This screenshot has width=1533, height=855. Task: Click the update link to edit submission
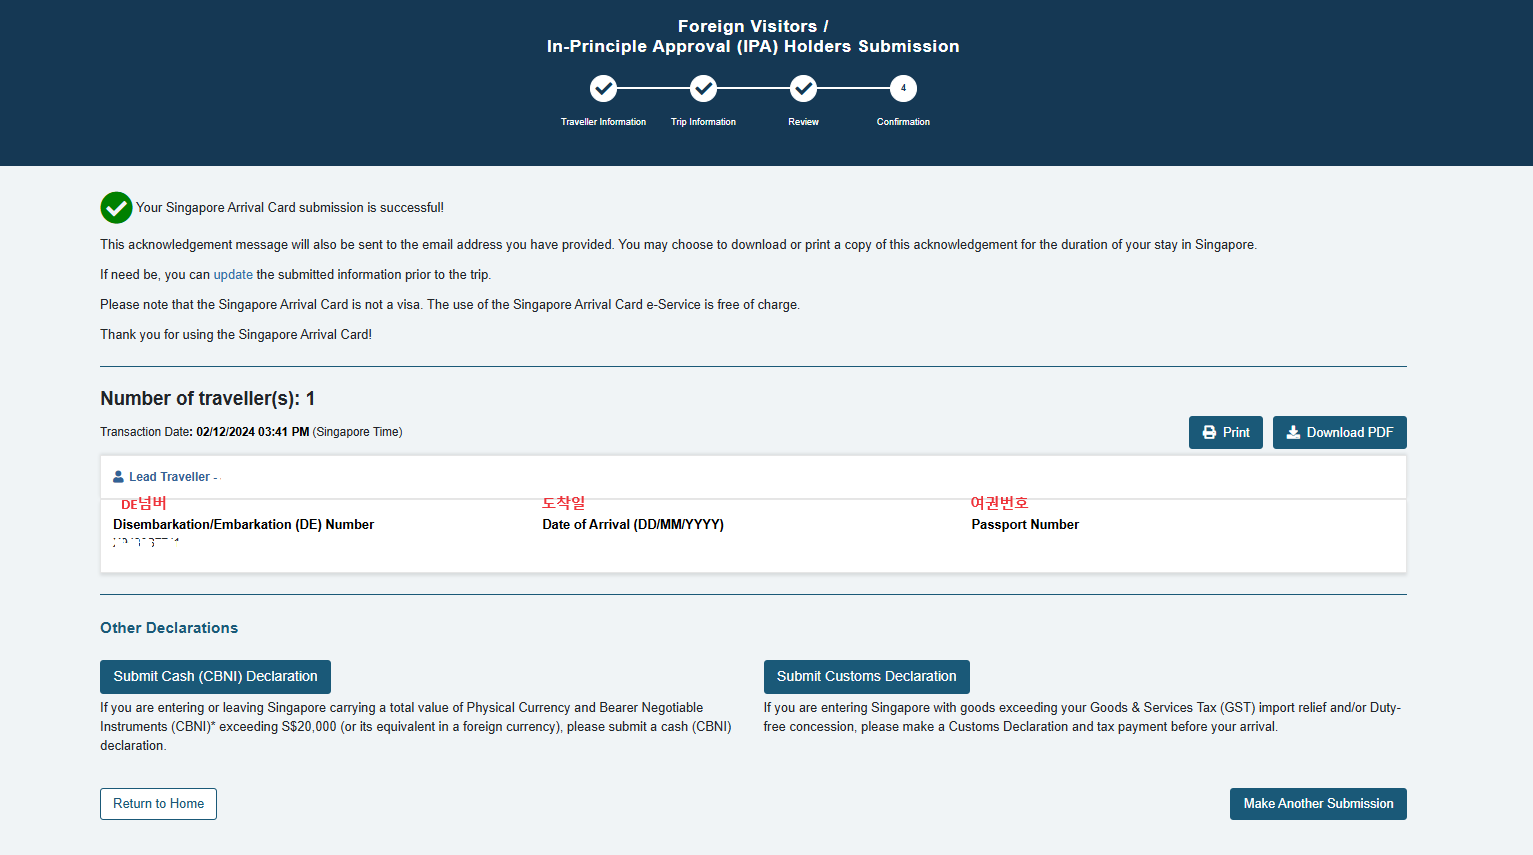(x=233, y=275)
